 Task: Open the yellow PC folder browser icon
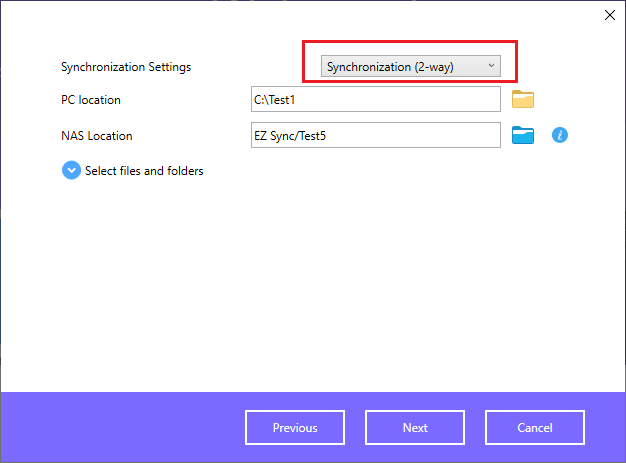523,99
